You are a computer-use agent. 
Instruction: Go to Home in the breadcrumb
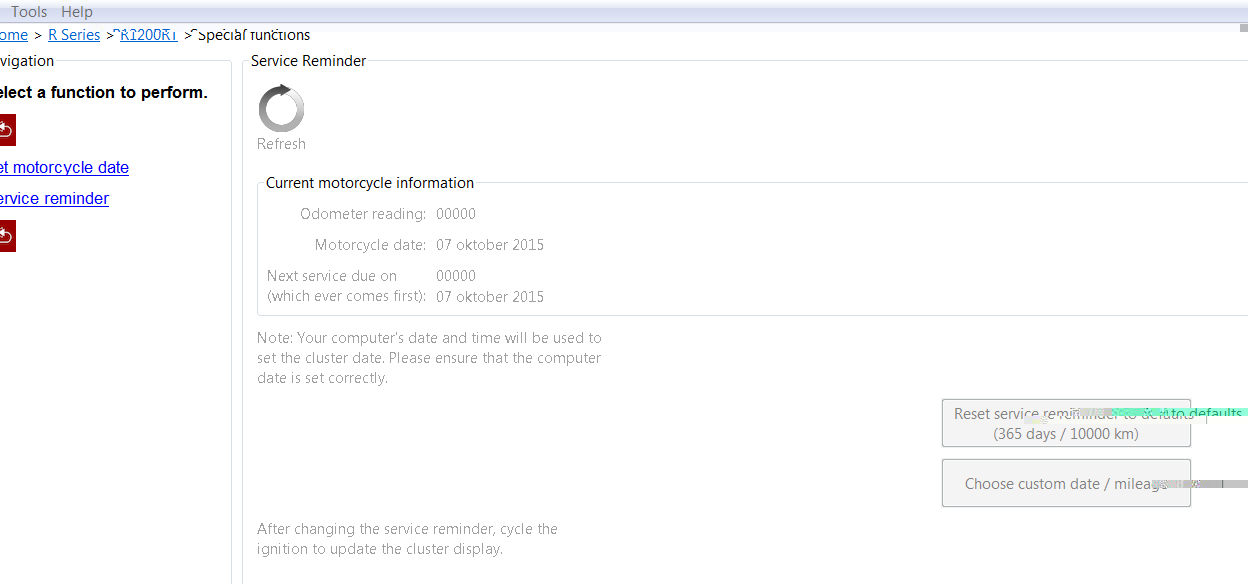click(13, 35)
